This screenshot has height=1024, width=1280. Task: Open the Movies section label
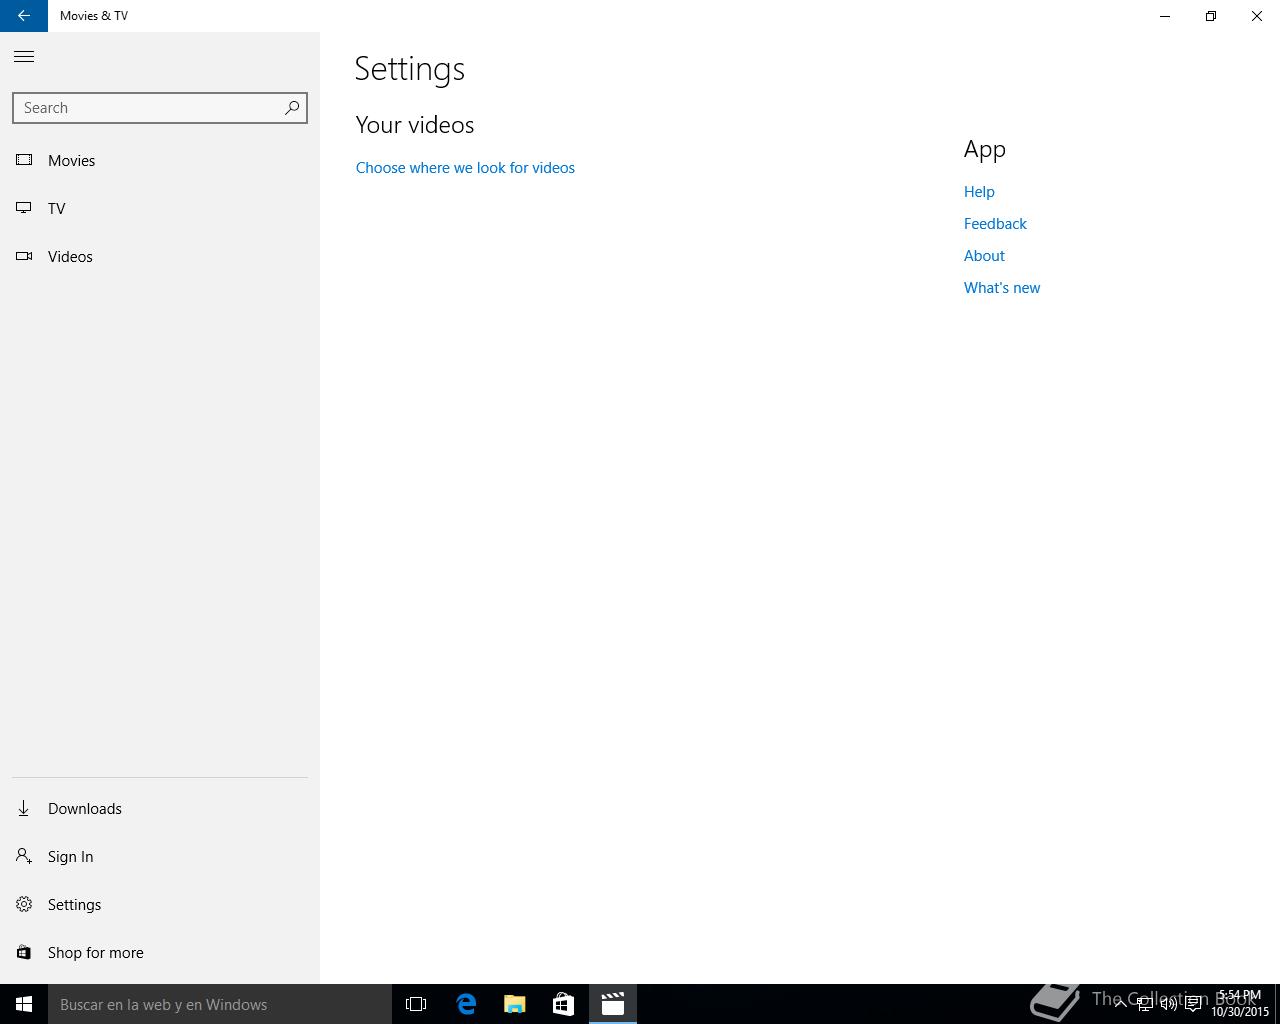[x=72, y=161]
